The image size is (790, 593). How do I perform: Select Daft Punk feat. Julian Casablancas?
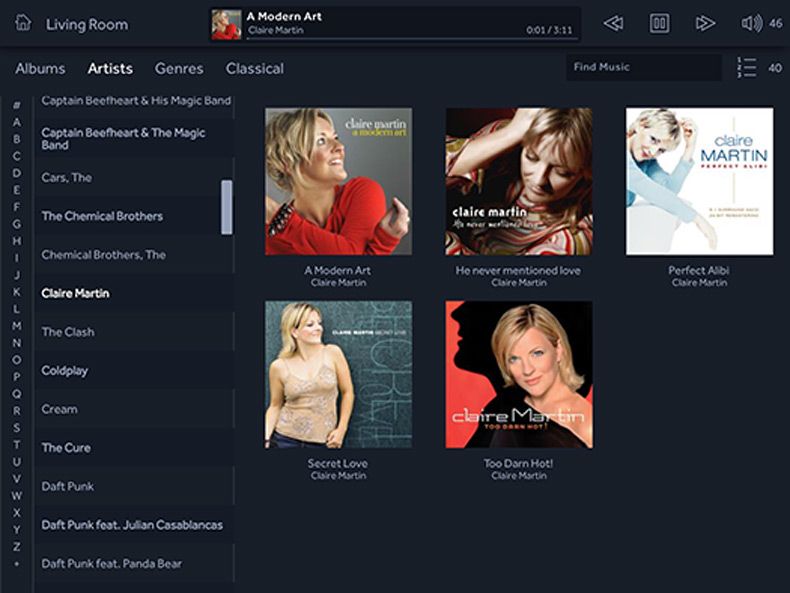(x=134, y=525)
